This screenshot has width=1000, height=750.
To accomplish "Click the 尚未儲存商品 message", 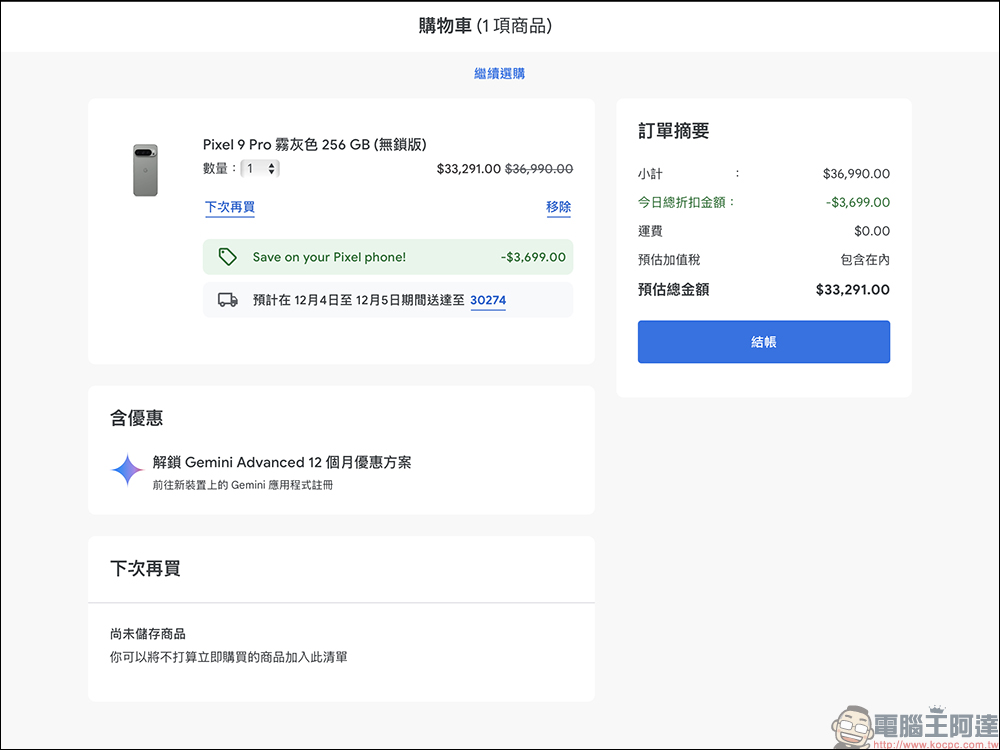I will click(x=148, y=634).
